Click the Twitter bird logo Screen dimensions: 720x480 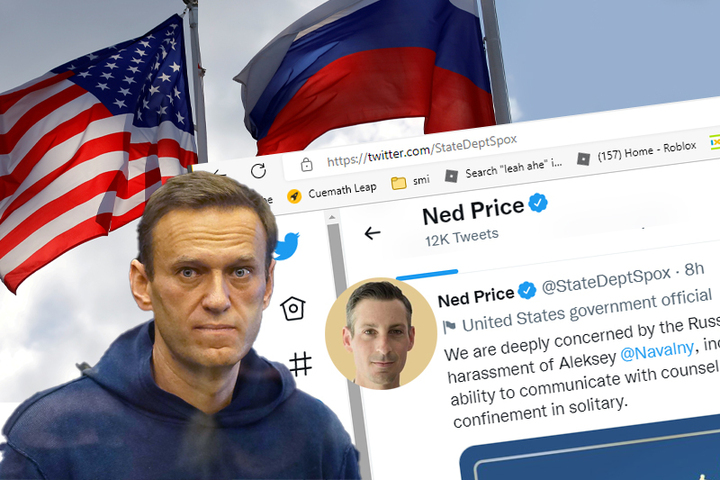(288, 246)
